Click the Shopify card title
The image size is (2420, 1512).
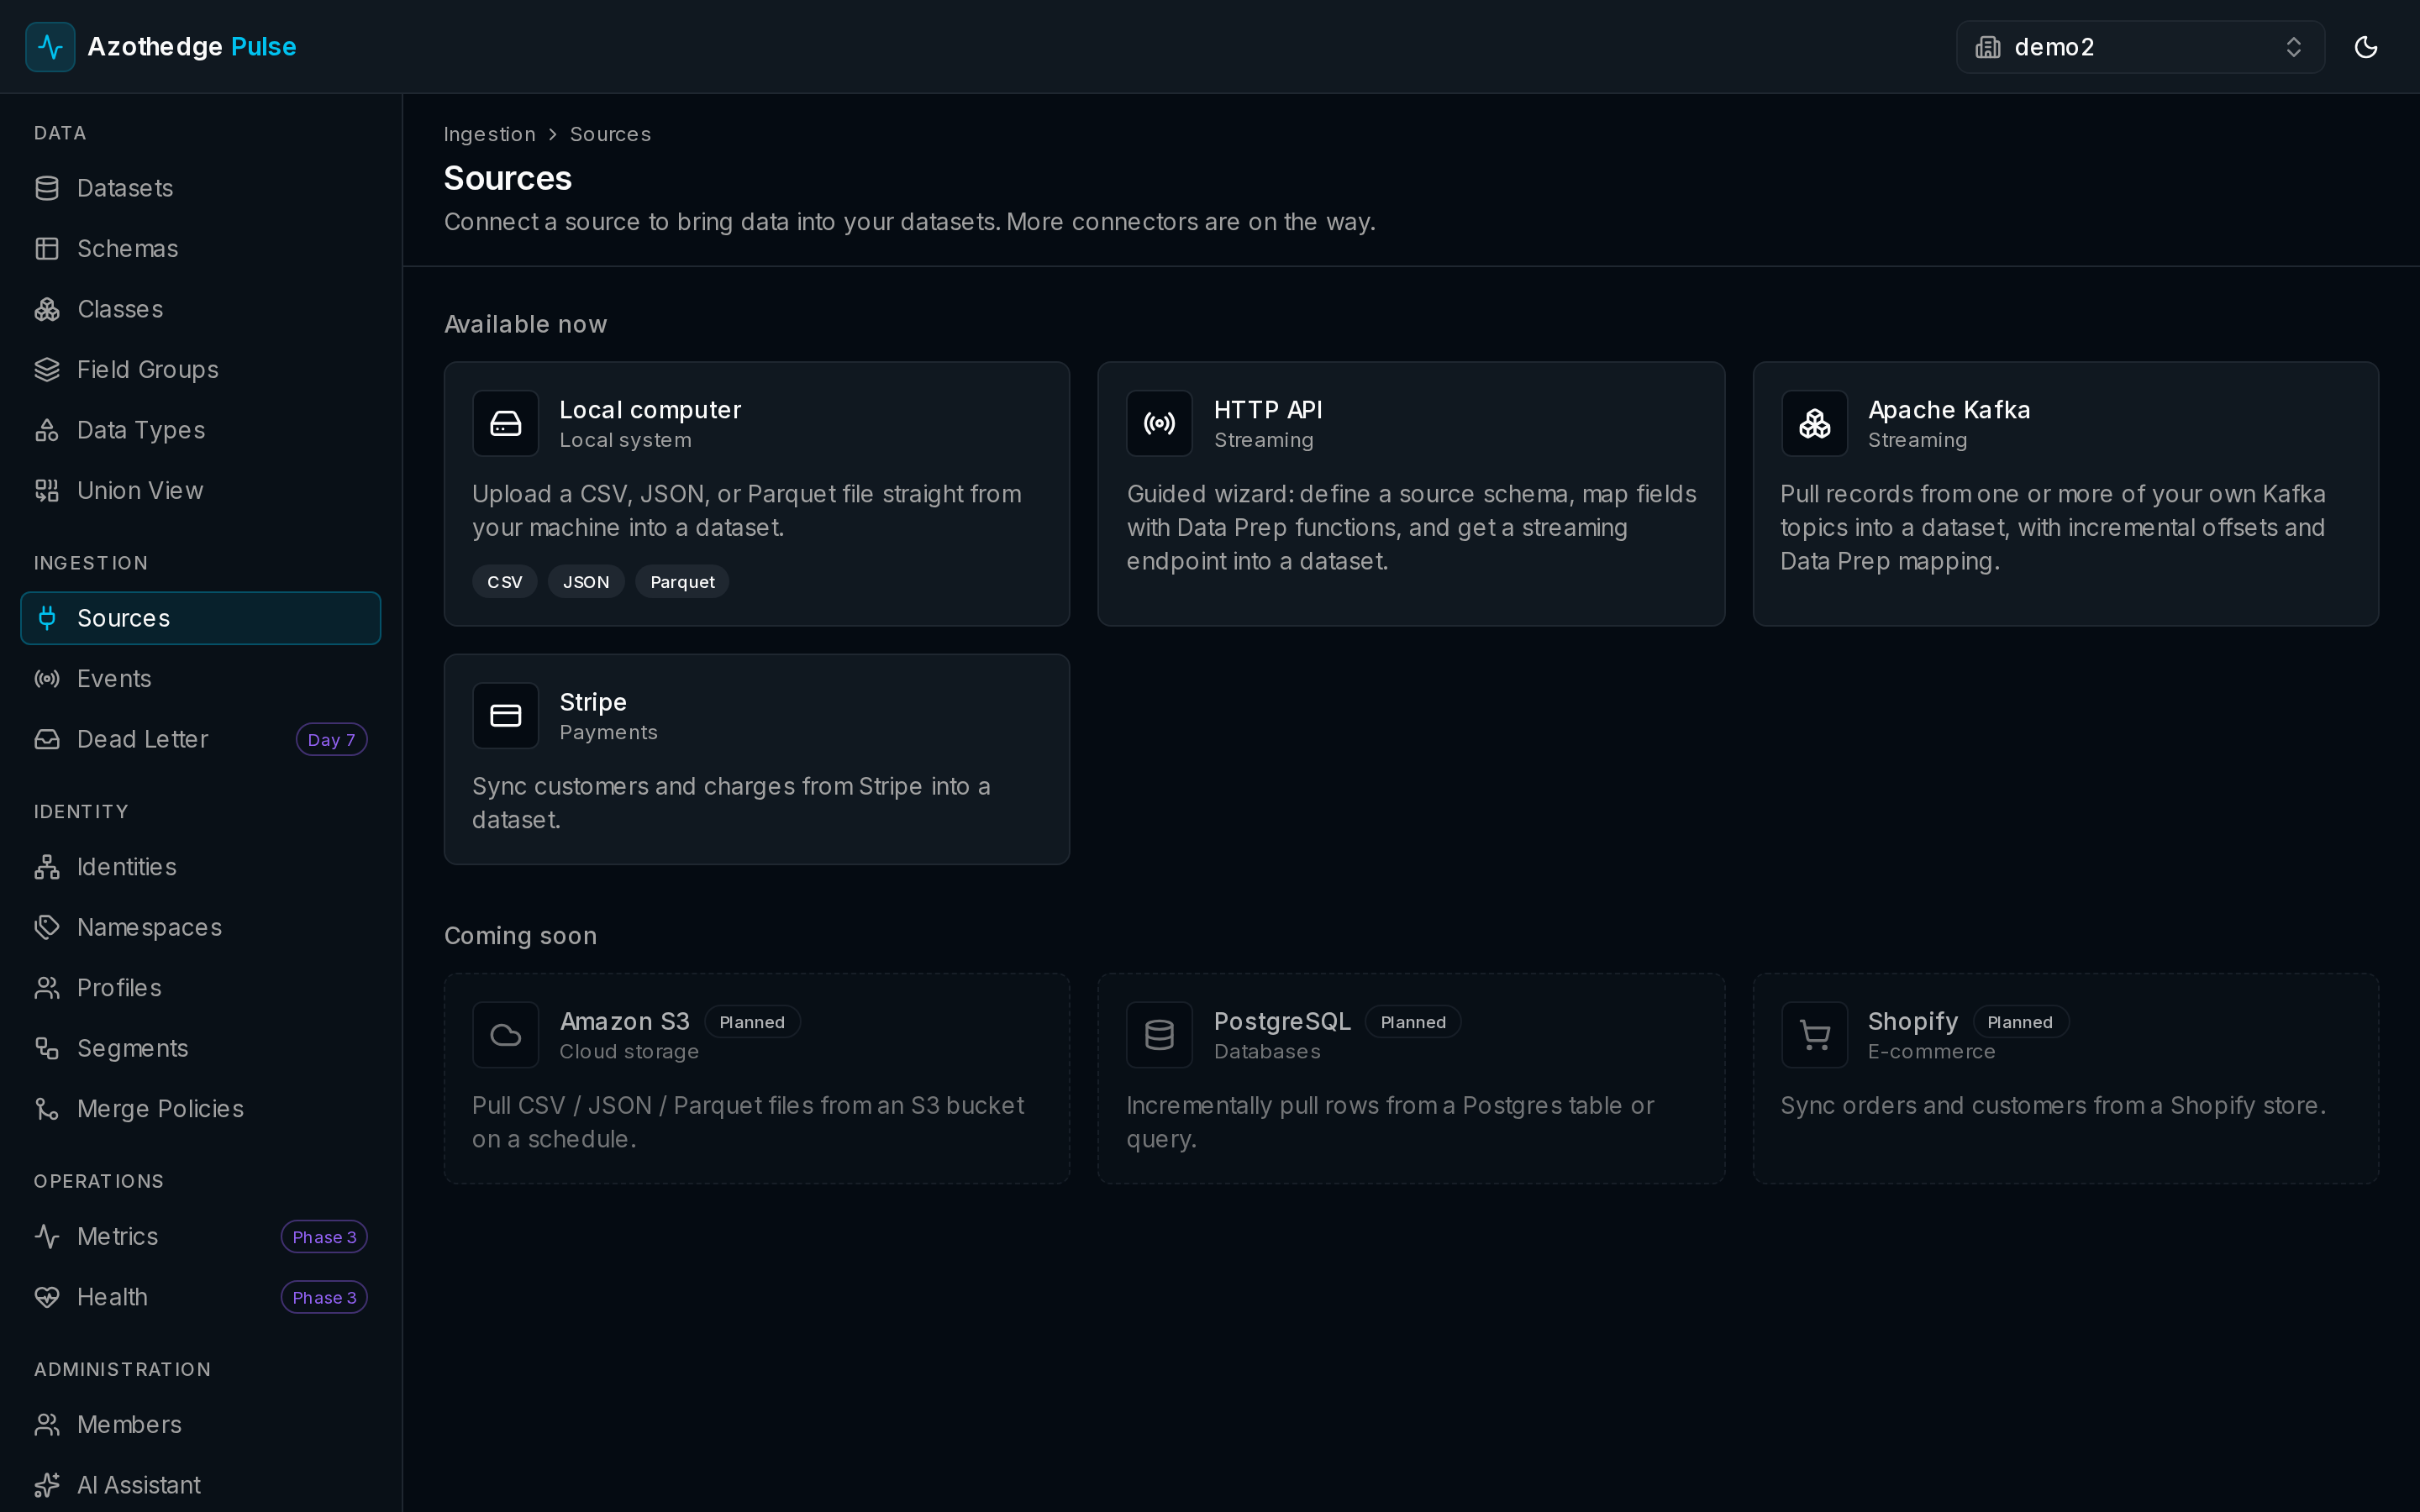(1913, 1021)
